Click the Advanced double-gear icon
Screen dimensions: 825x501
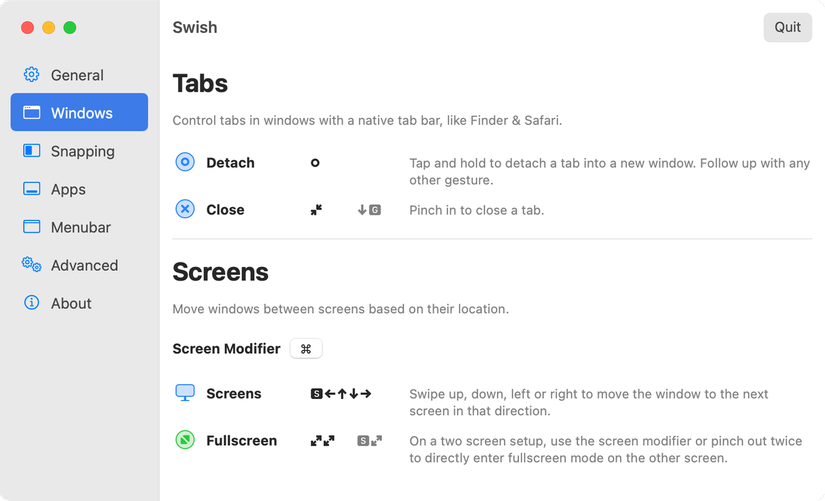(x=32, y=265)
